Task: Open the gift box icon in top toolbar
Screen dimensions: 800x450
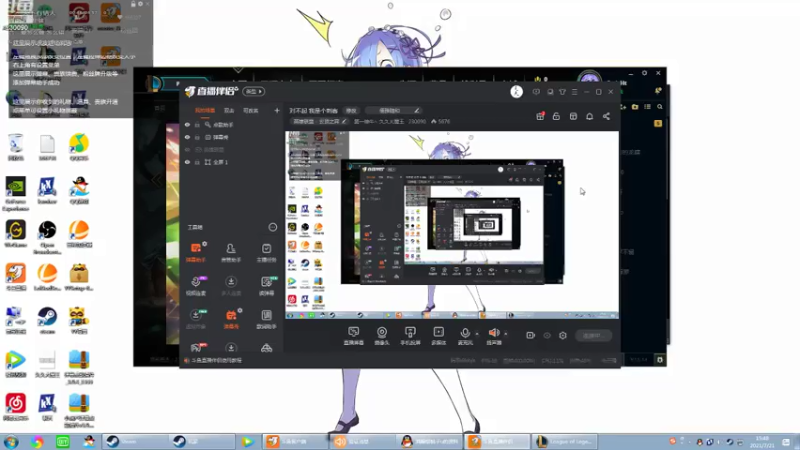Action: tap(540, 116)
